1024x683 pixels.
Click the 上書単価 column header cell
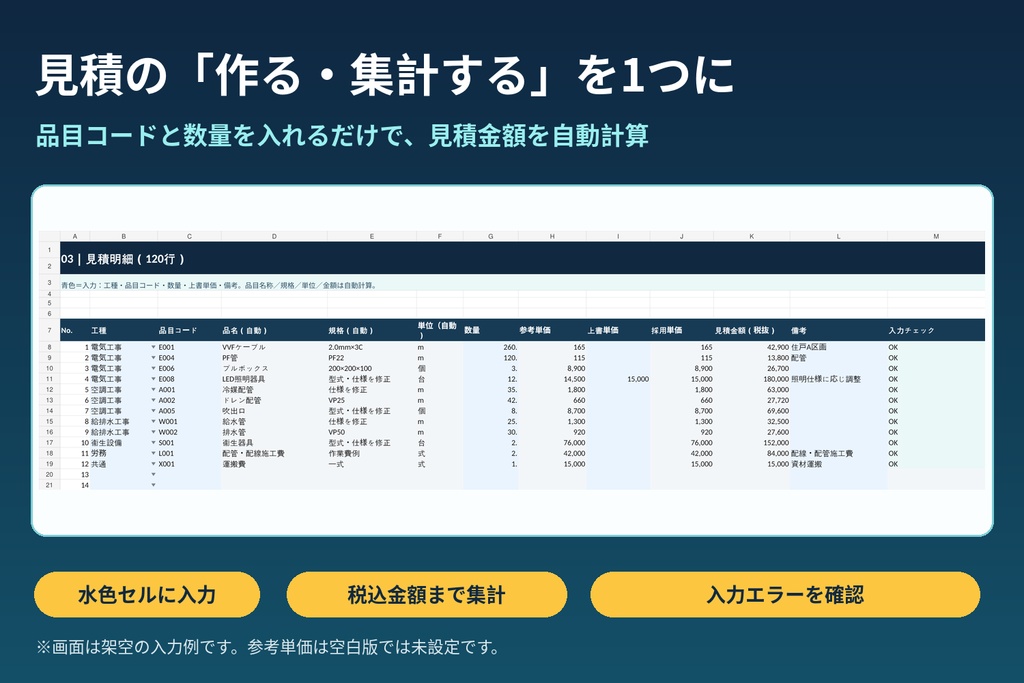pyautogui.click(x=618, y=330)
